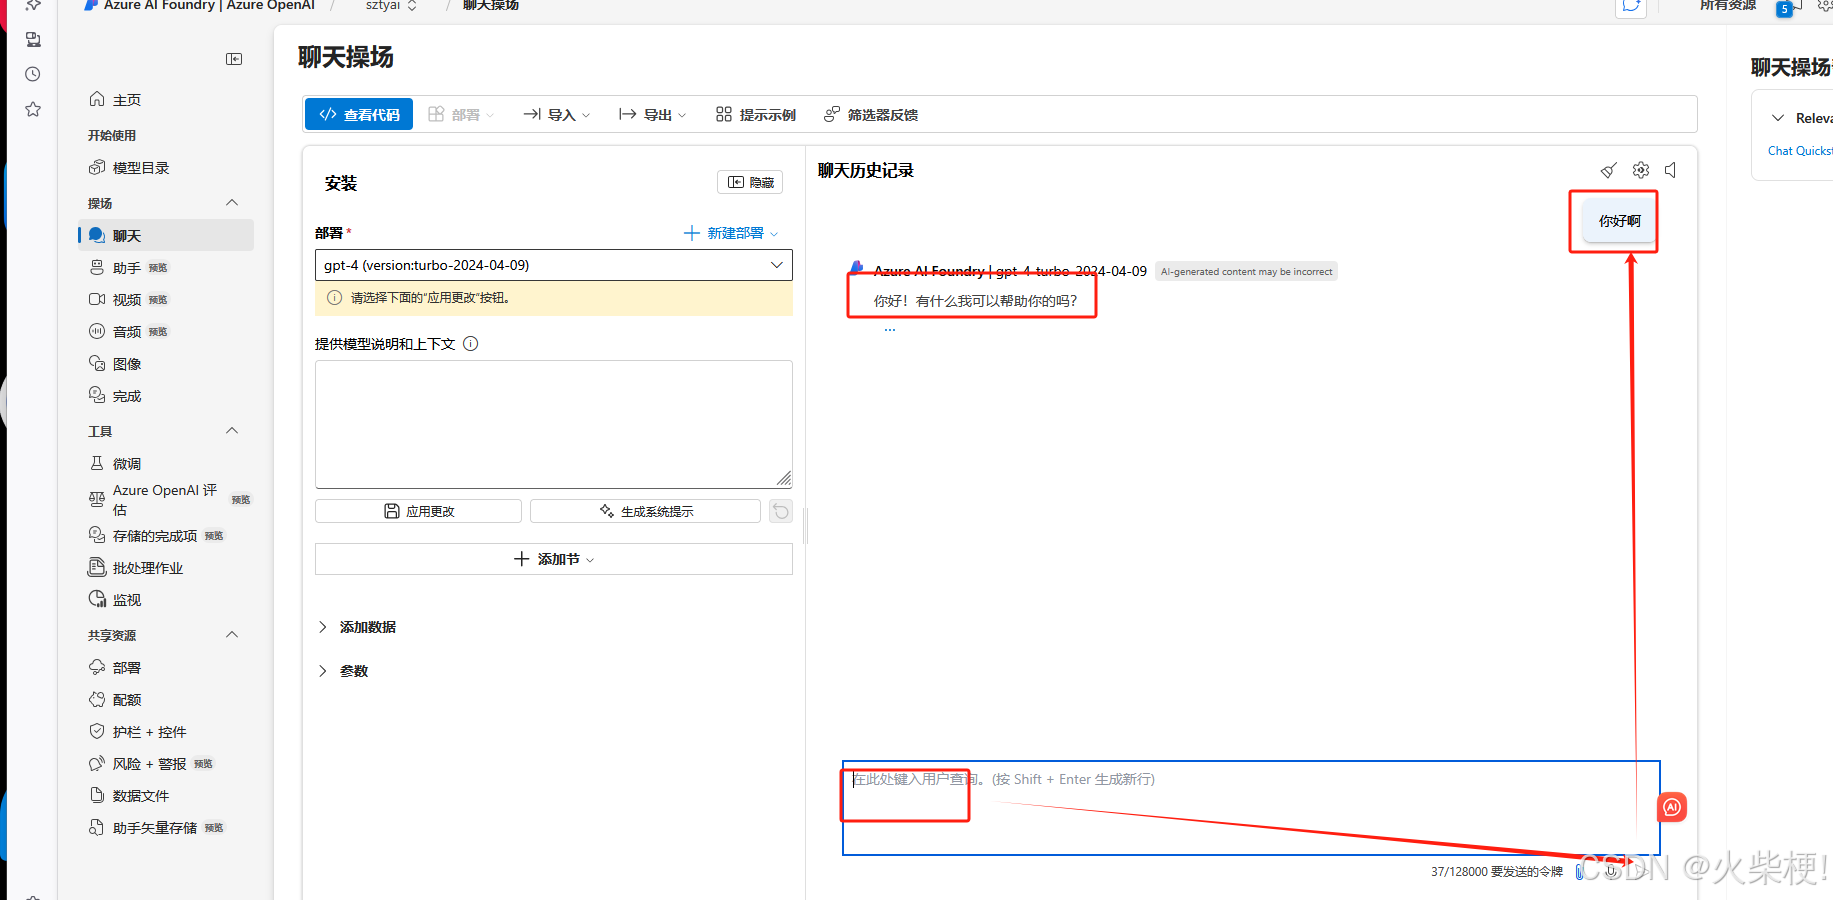Clear chat with the broom icon
The image size is (1833, 900).
[1608, 170]
